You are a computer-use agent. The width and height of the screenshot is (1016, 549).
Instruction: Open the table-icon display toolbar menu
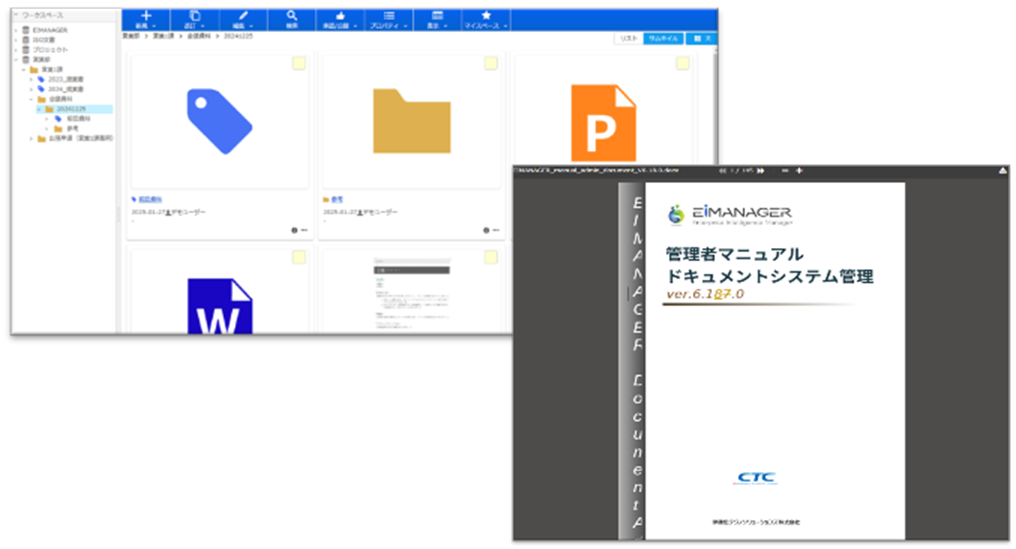437,19
